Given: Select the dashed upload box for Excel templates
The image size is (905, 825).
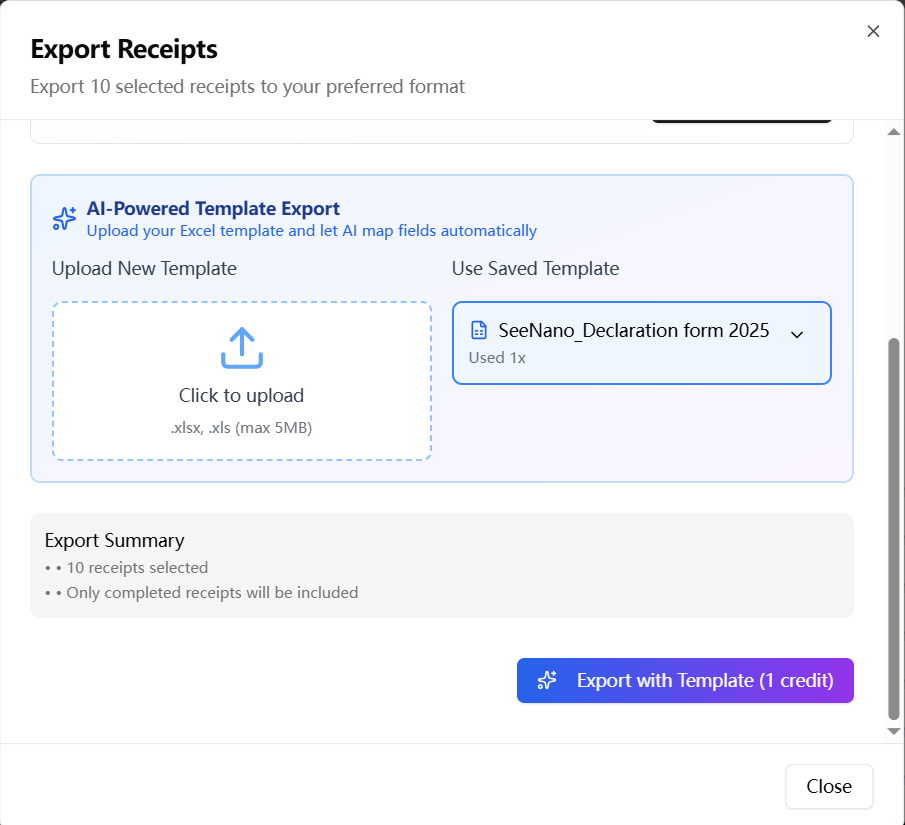Looking at the screenshot, I should 241,380.
